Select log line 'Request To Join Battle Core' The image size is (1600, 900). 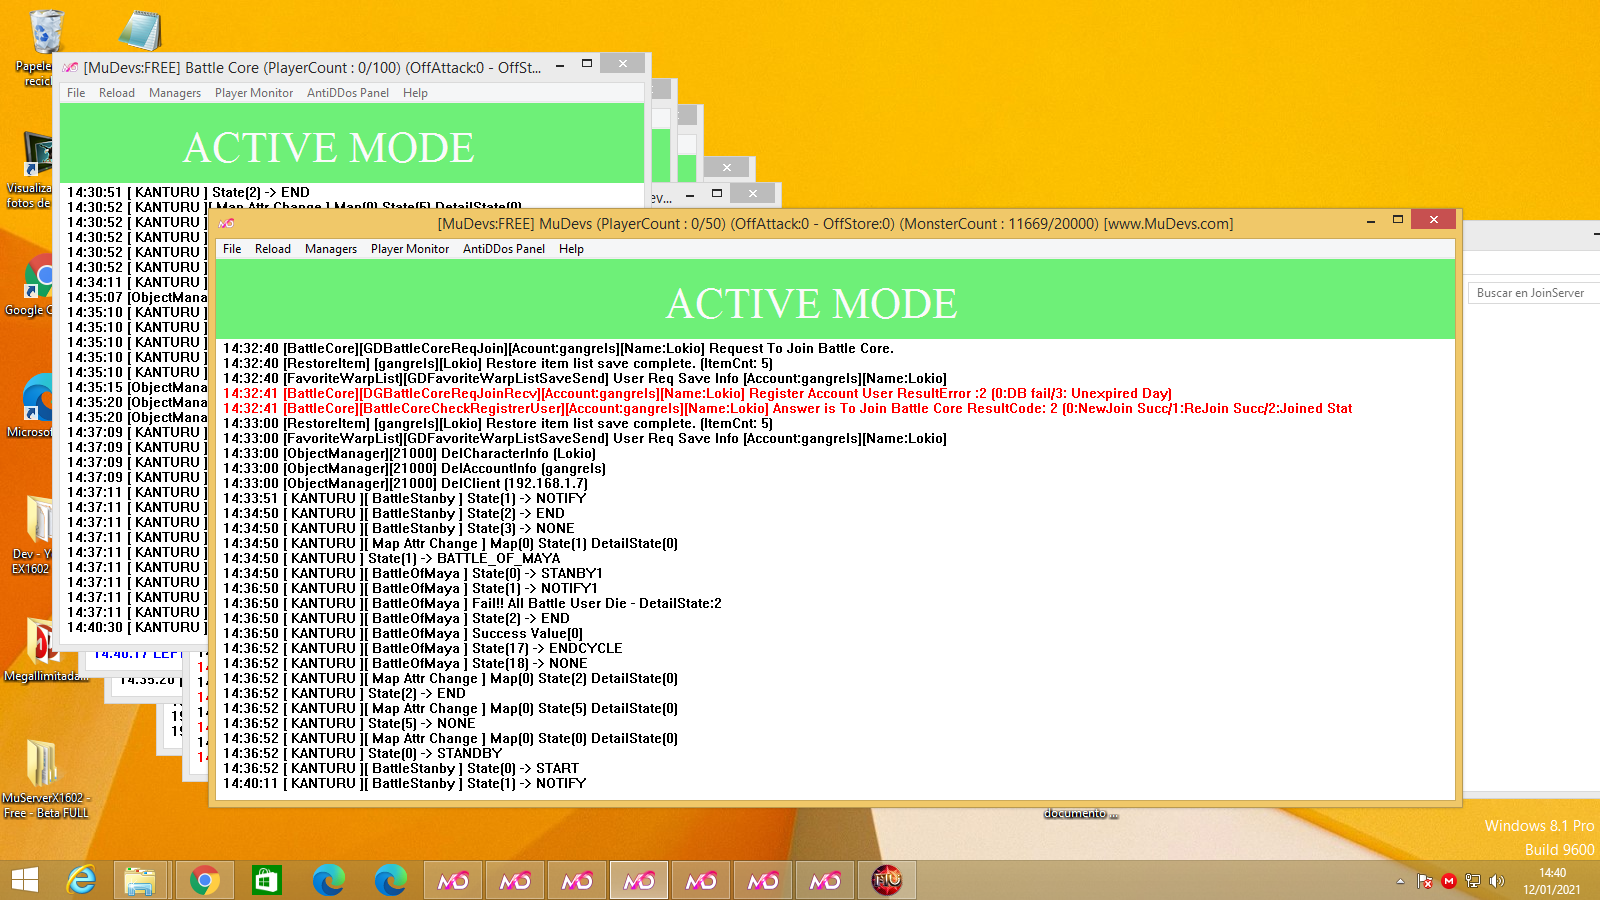pos(558,348)
